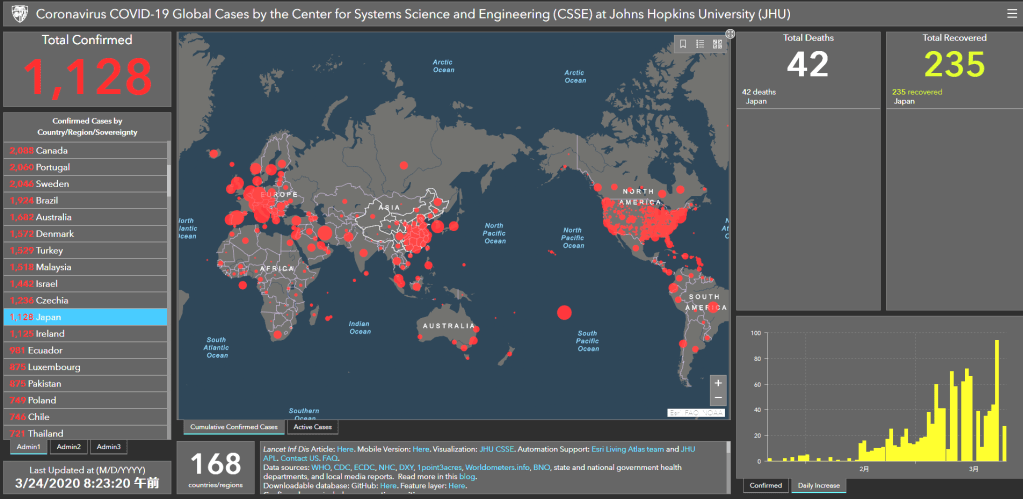Choose Australia from the confirmed cases list
Image resolution: width=1023 pixels, height=499 pixels.
(x=85, y=217)
